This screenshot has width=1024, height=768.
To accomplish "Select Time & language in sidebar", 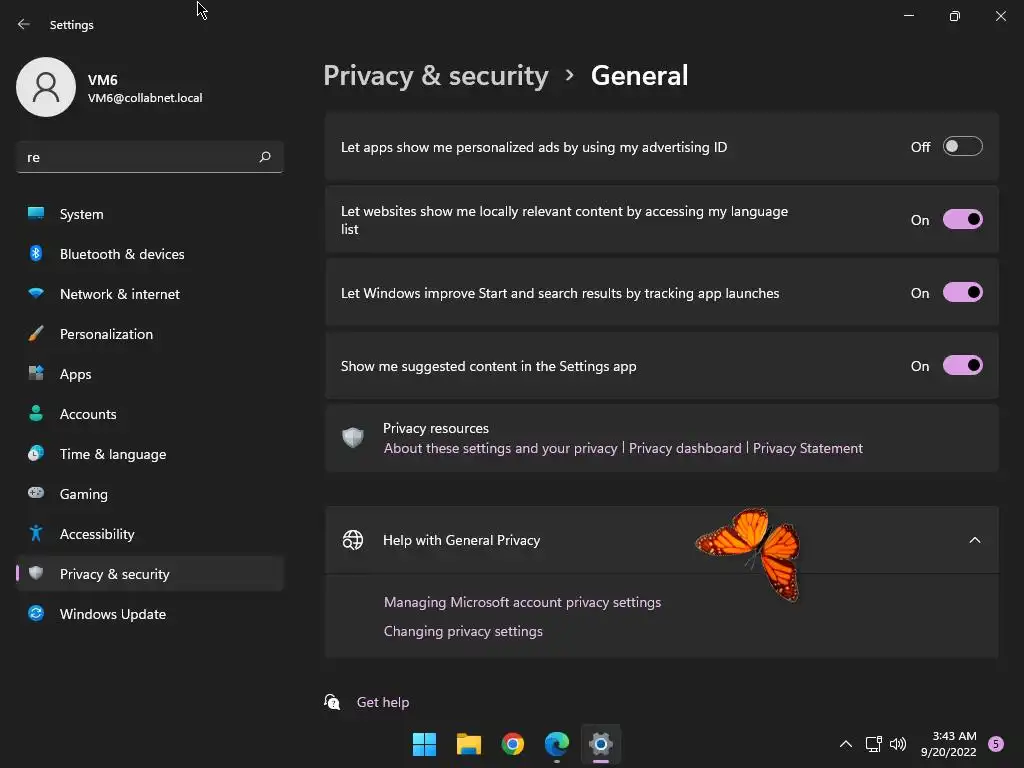I will (x=113, y=454).
